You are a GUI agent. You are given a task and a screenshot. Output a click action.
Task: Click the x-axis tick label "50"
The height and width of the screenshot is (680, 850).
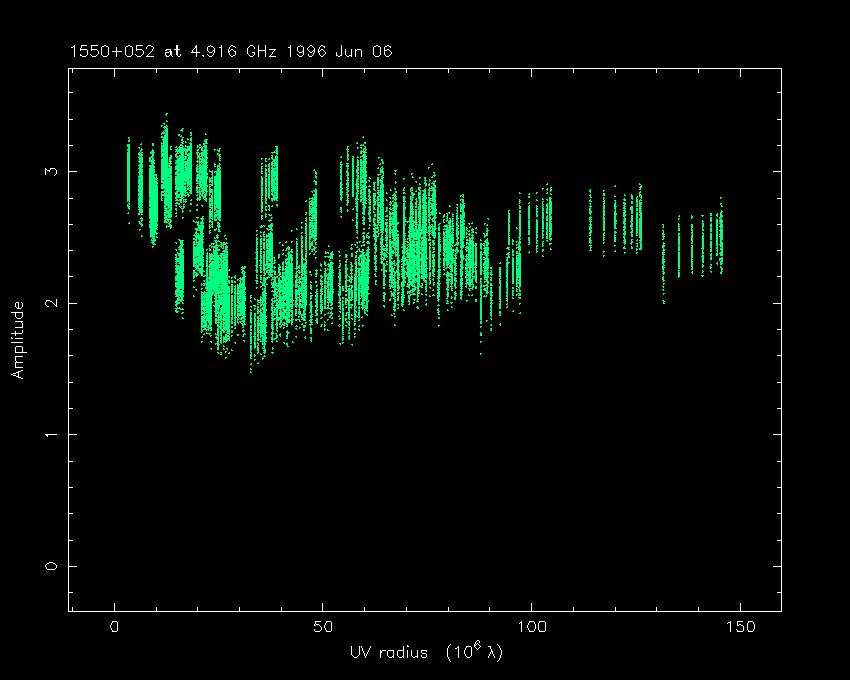pos(322,627)
